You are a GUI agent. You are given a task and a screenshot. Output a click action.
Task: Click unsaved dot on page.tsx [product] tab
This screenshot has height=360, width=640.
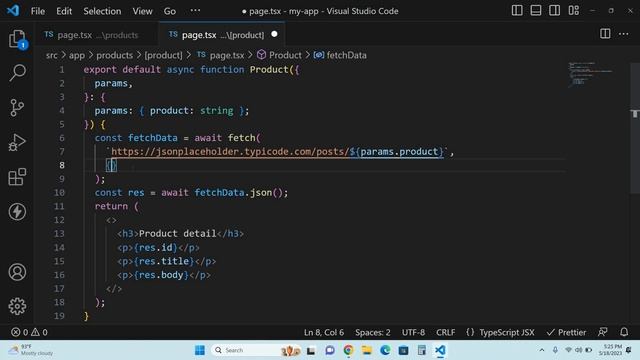coord(274,34)
